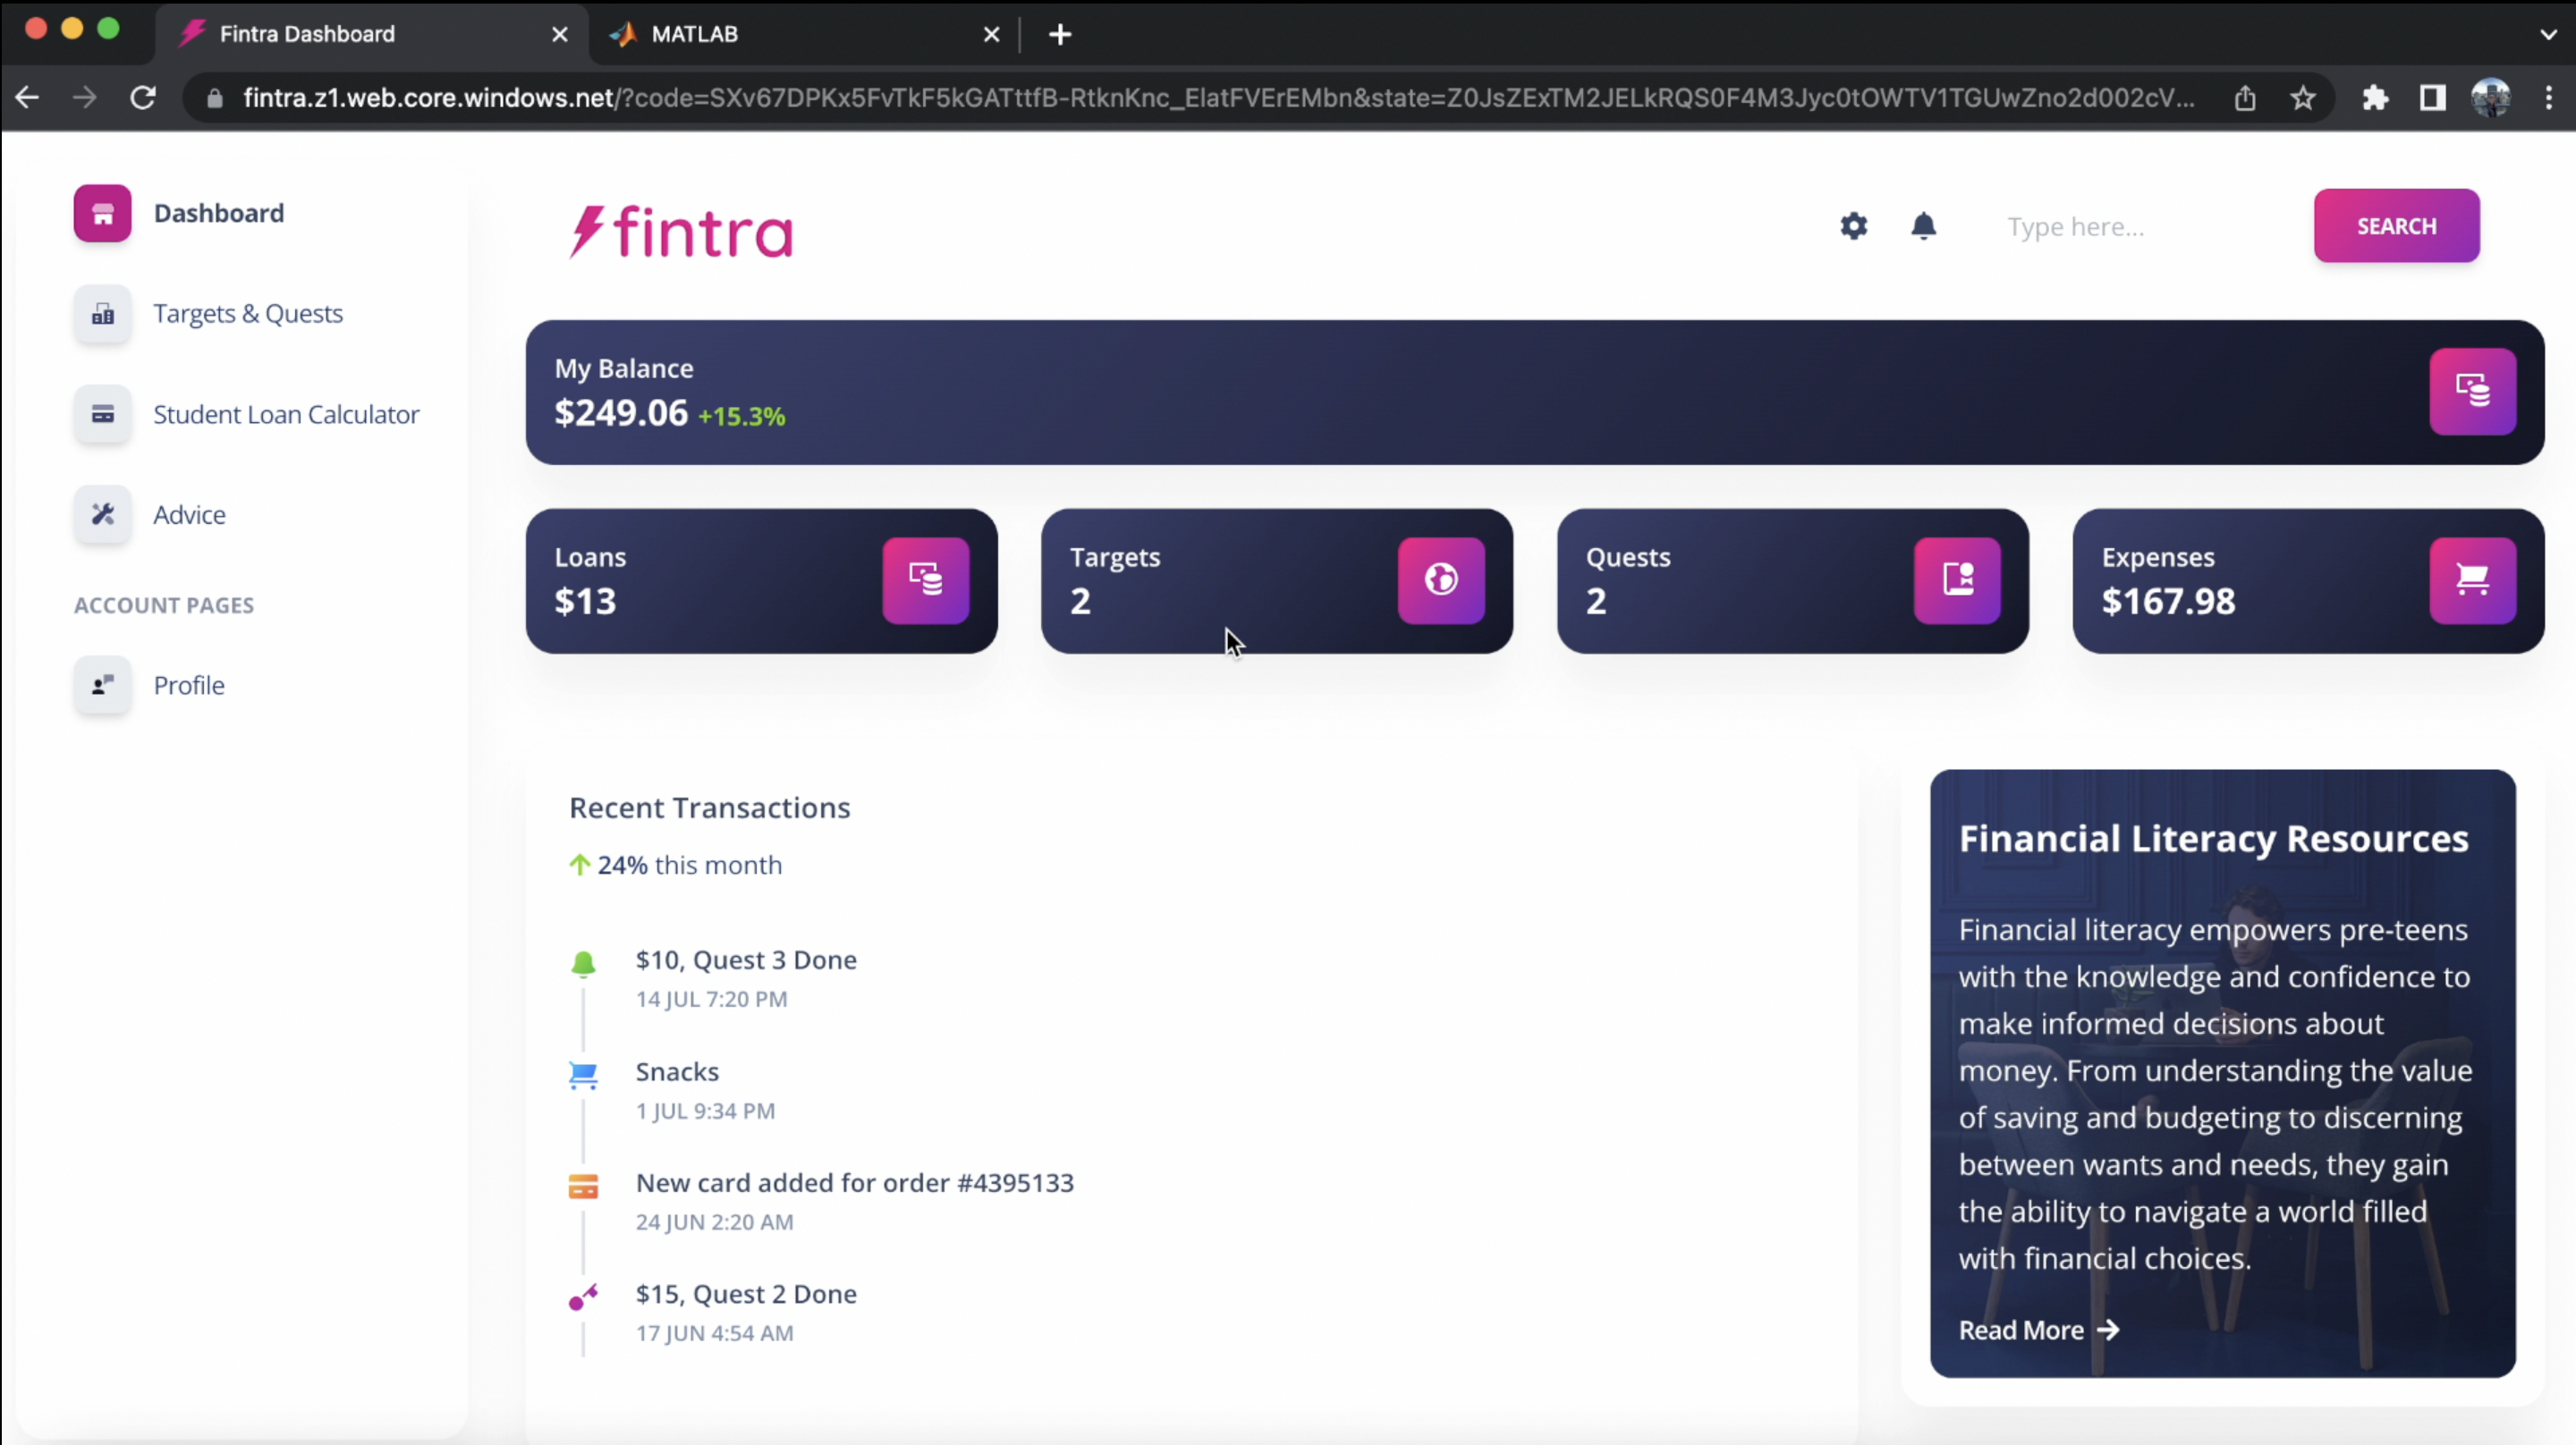Click the Expenses shopping cart icon
Viewport: 2576px width, 1445px height.
coord(2472,580)
